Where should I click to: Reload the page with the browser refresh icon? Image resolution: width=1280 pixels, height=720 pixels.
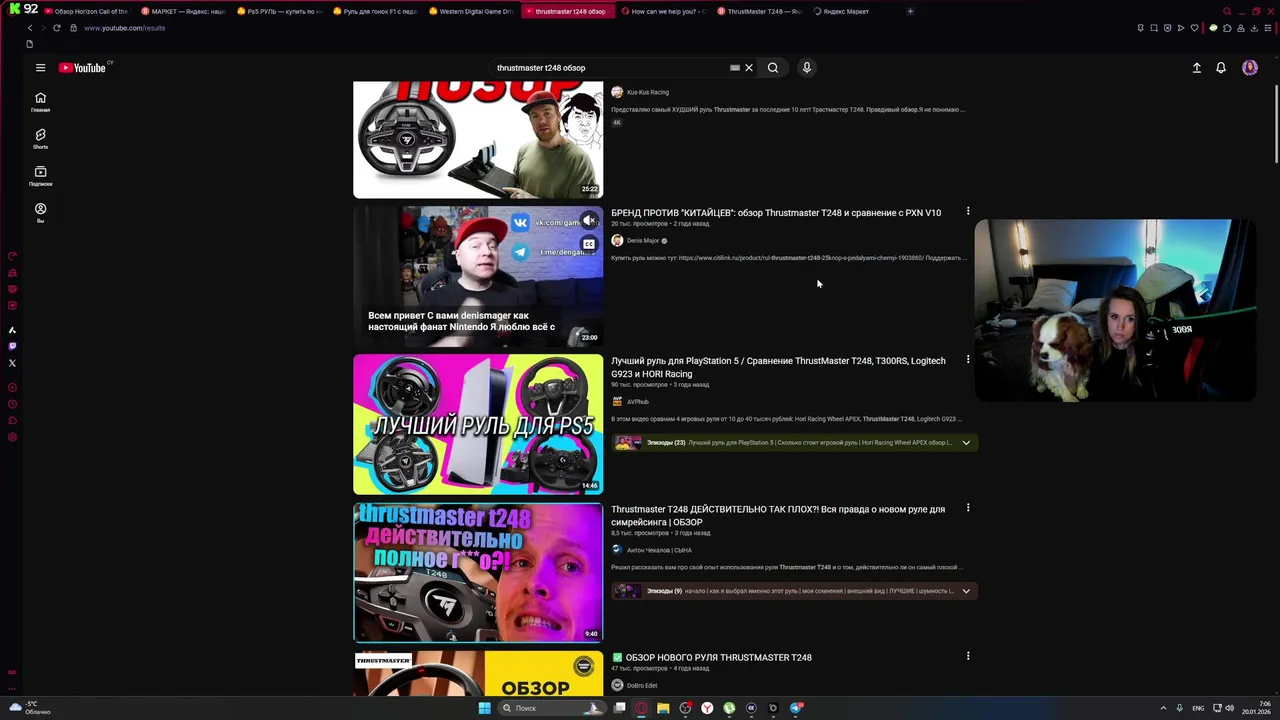point(56,28)
